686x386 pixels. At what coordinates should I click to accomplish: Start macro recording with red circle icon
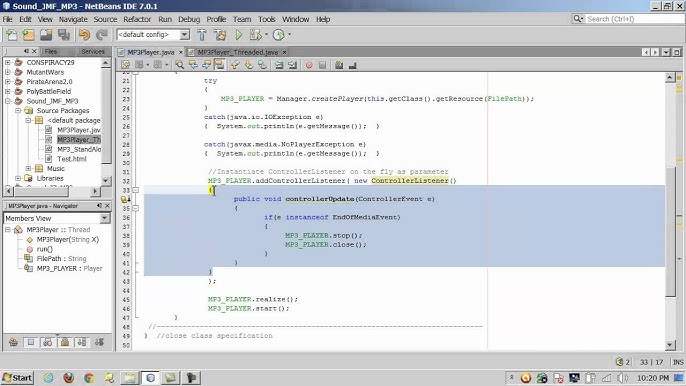309,65
